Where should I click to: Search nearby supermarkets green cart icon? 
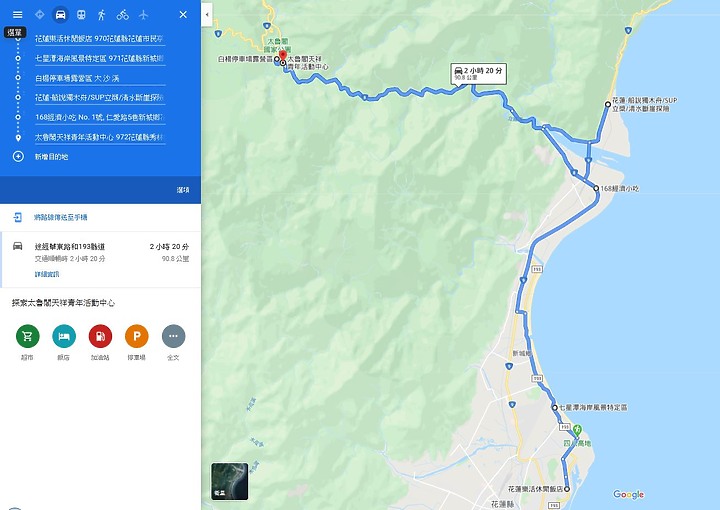(28, 336)
